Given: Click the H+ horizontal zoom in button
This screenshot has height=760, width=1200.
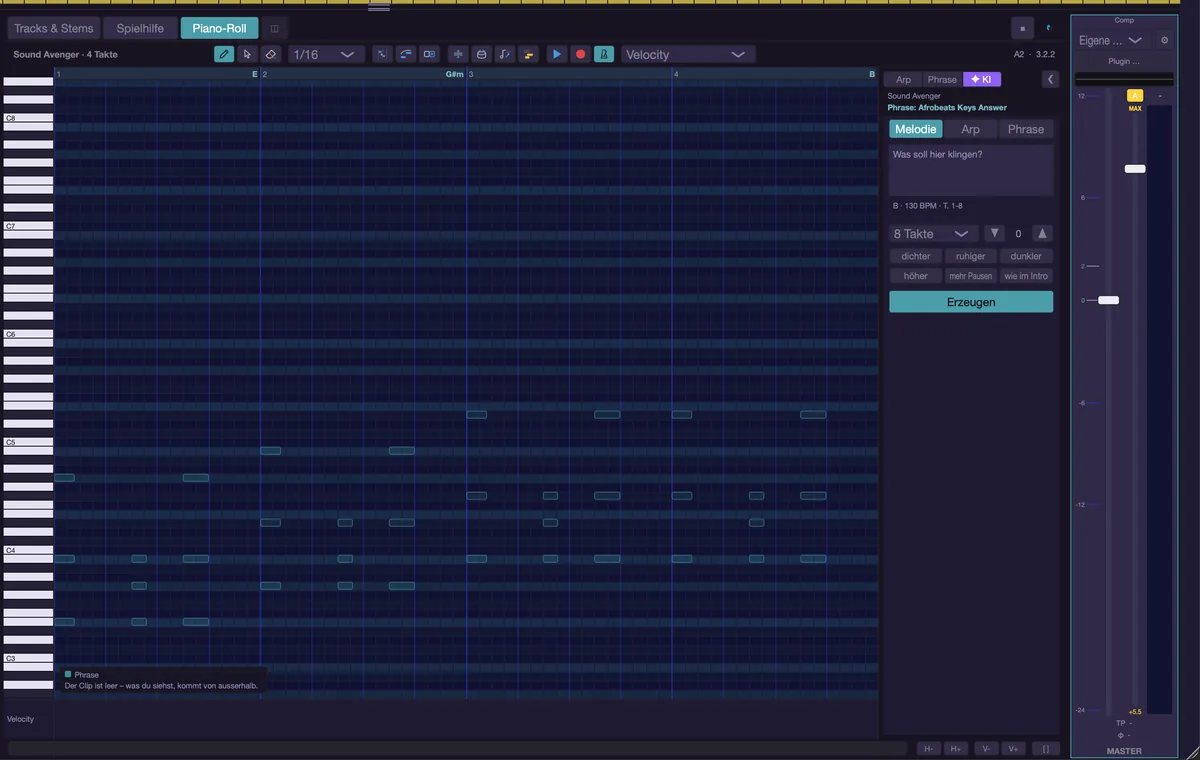Looking at the screenshot, I should pos(956,748).
